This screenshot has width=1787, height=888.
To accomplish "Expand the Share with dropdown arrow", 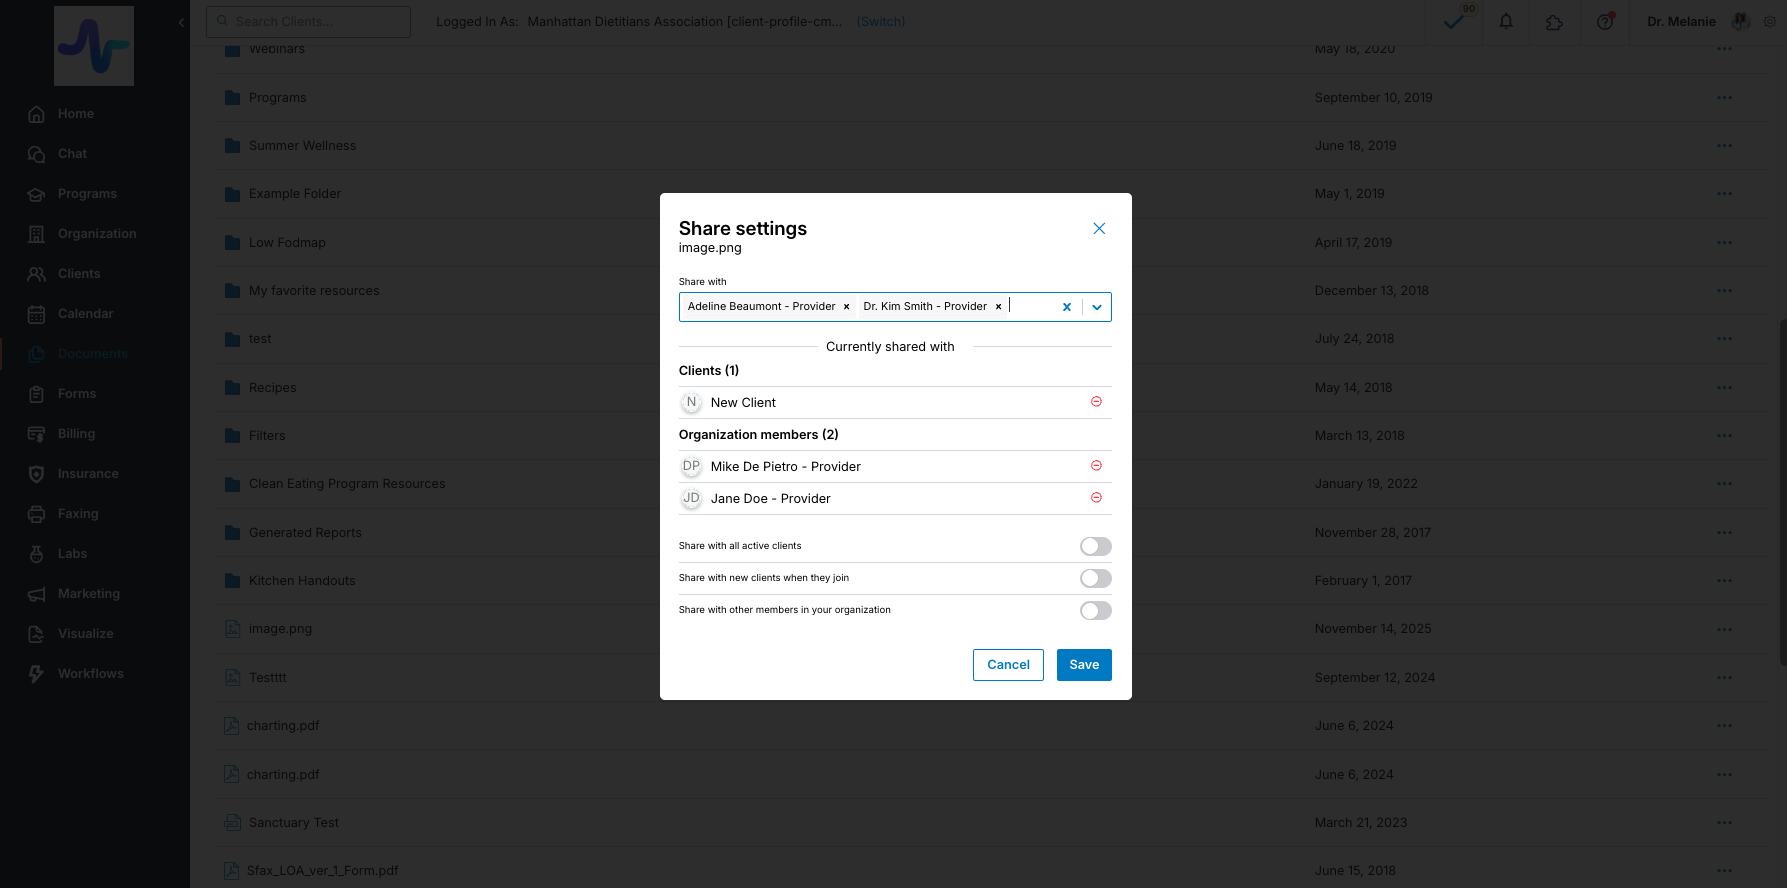I will pyautogui.click(x=1097, y=307).
